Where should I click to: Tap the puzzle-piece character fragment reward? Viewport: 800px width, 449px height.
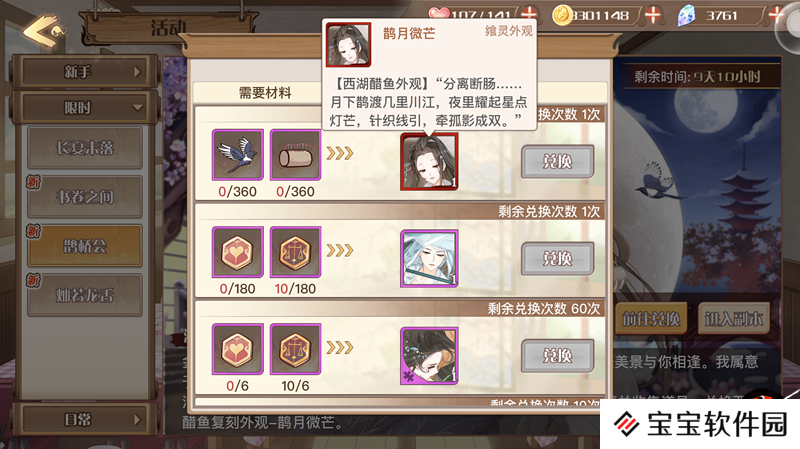pyautogui.click(x=429, y=356)
